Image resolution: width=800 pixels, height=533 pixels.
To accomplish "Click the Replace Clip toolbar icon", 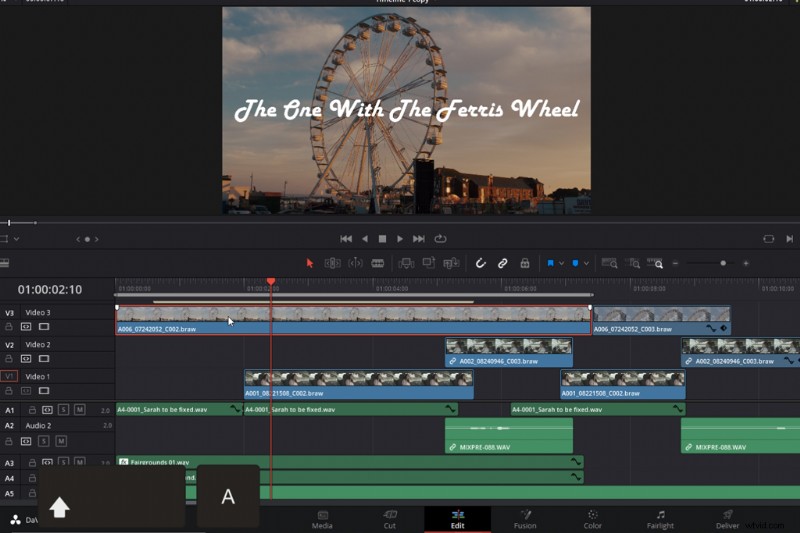I will tap(451, 263).
